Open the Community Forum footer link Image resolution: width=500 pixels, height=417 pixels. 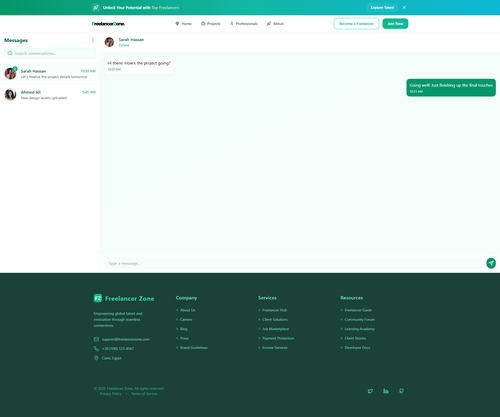click(x=360, y=319)
